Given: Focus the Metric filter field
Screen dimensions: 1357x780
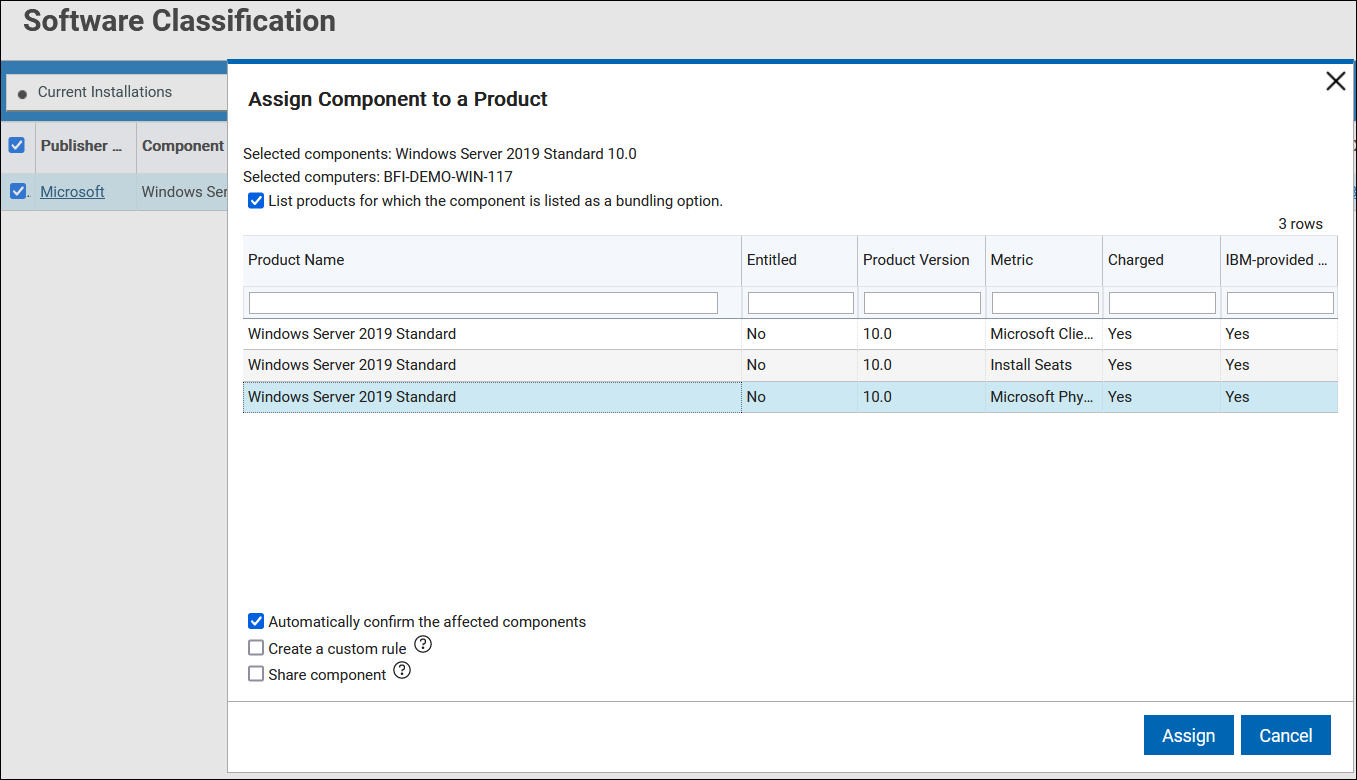Looking at the screenshot, I should click(1045, 303).
